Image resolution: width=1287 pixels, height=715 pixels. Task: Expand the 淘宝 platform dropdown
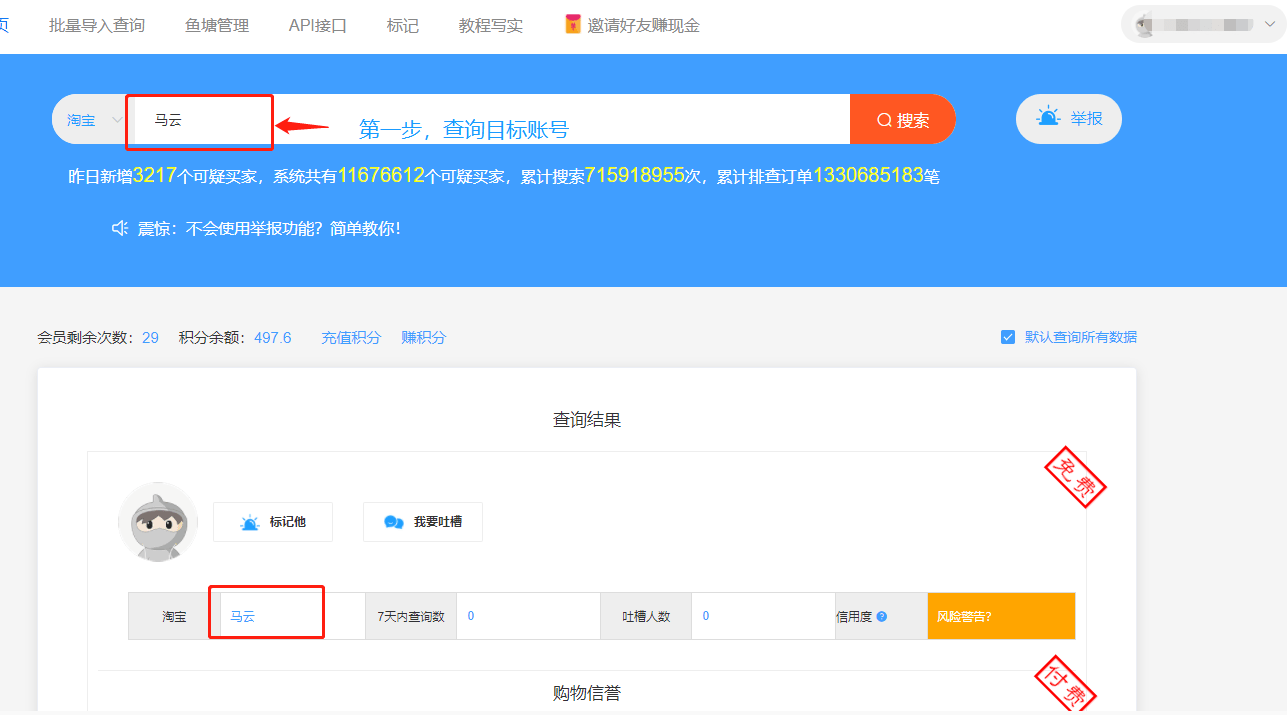(95, 120)
